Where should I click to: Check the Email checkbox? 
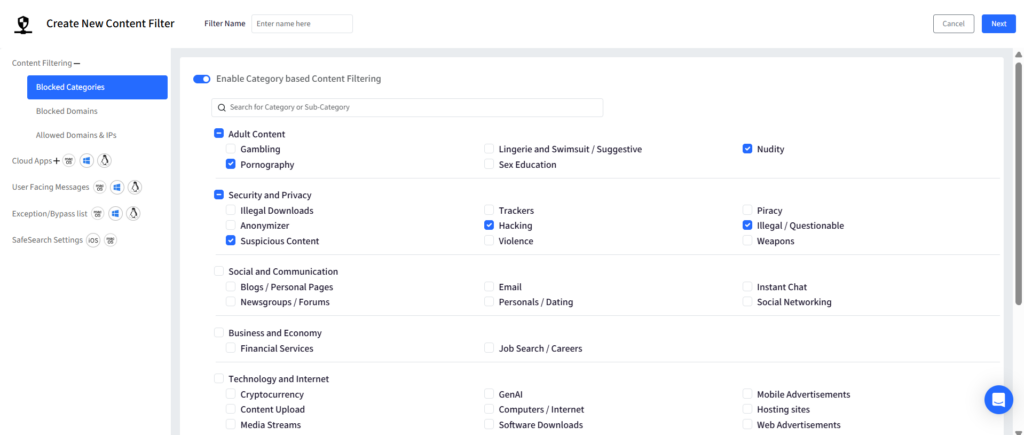pyautogui.click(x=489, y=287)
